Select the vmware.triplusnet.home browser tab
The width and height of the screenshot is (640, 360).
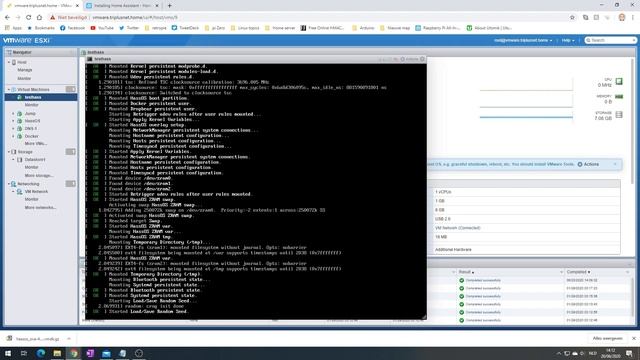click(x=41, y=6)
